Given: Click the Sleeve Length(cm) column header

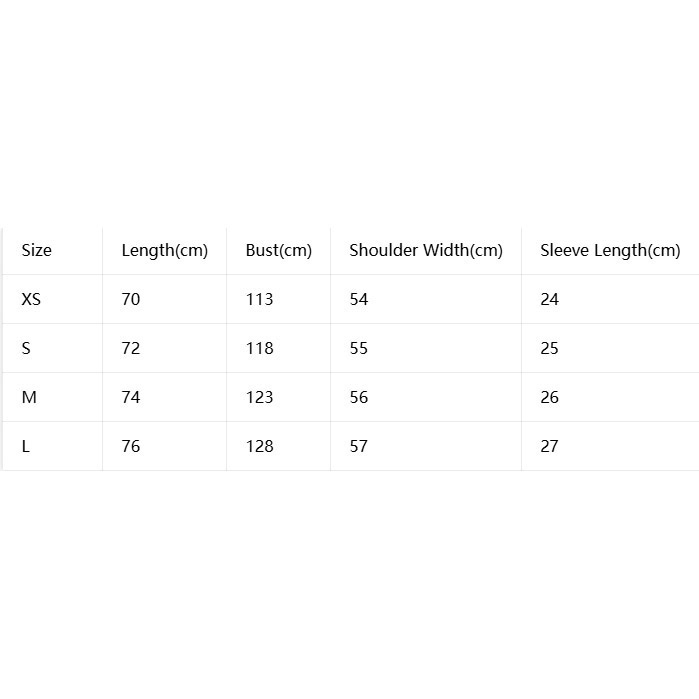Looking at the screenshot, I should pyautogui.click(x=610, y=251).
